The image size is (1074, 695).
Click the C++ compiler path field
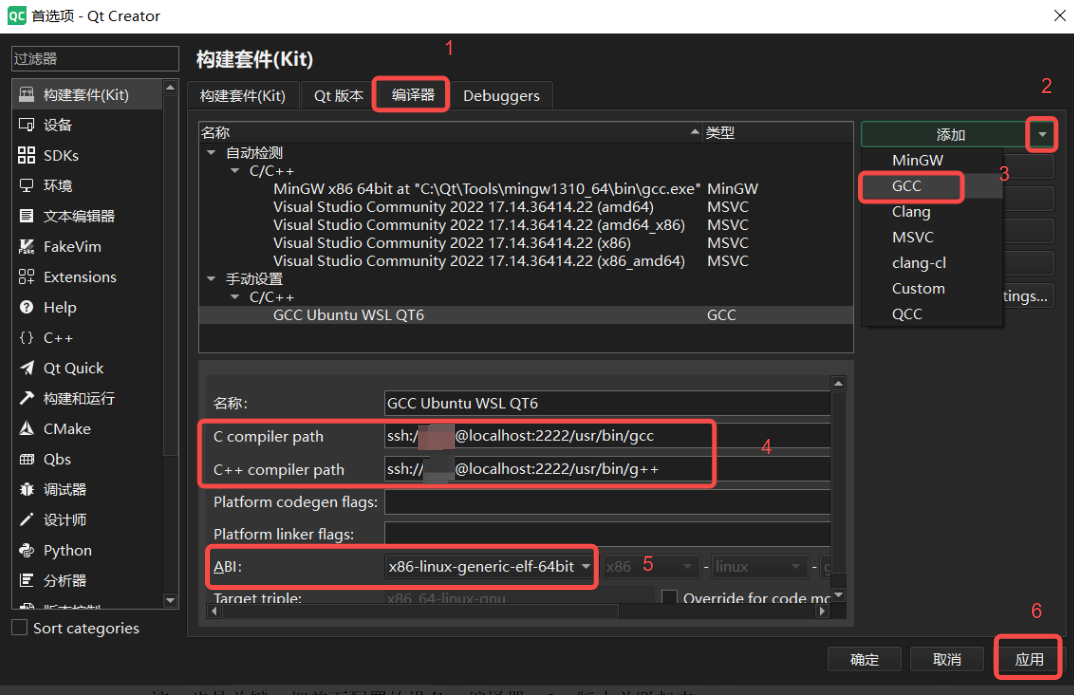[x=607, y=468]
